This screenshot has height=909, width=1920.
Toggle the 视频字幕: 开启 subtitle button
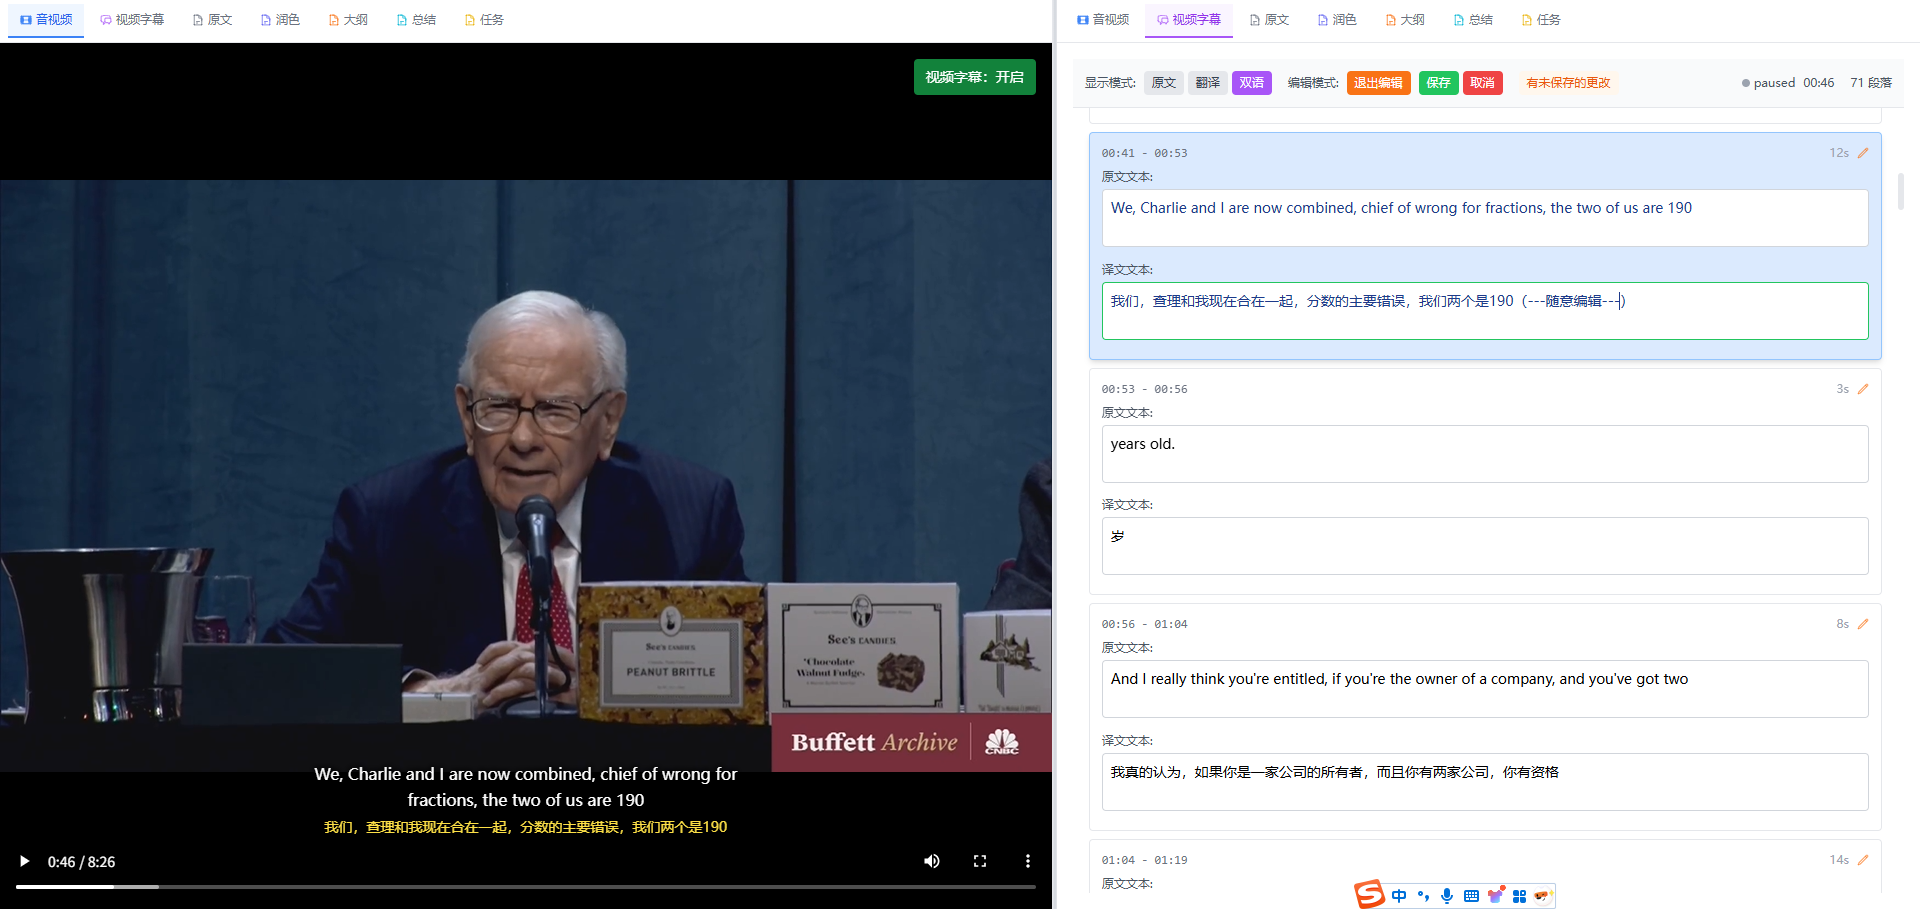point(974,77)
